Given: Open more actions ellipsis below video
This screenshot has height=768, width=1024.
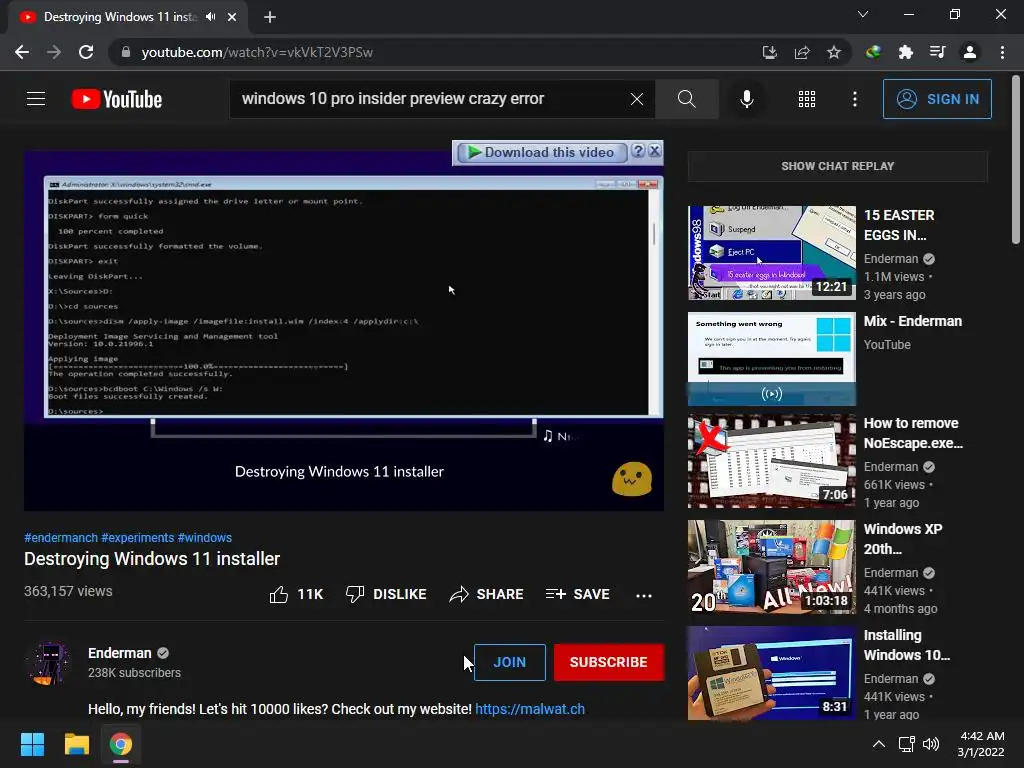Looking at the screenshot, I should pyautogui.click(x=644, y=595).
